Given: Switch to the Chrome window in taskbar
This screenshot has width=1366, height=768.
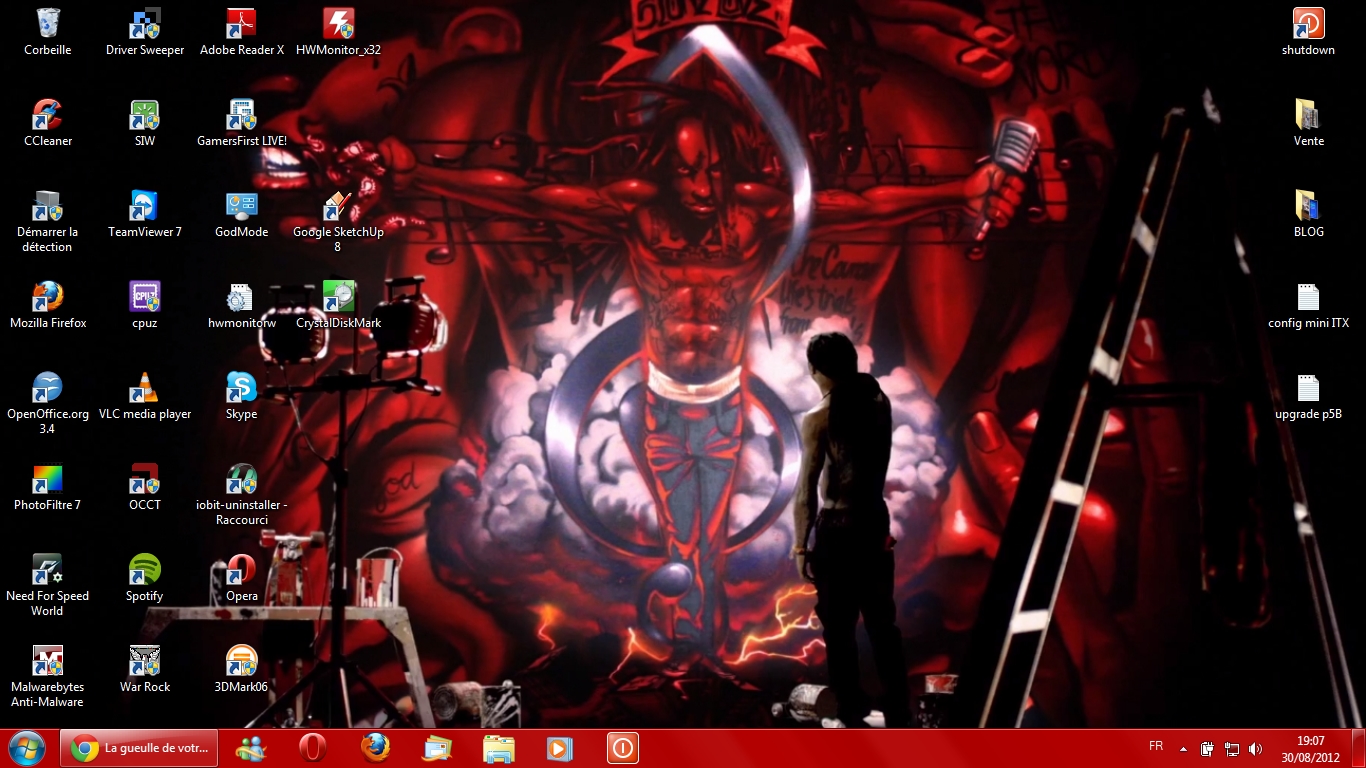Looking at the screenshot, I should [x=139, y=748].
